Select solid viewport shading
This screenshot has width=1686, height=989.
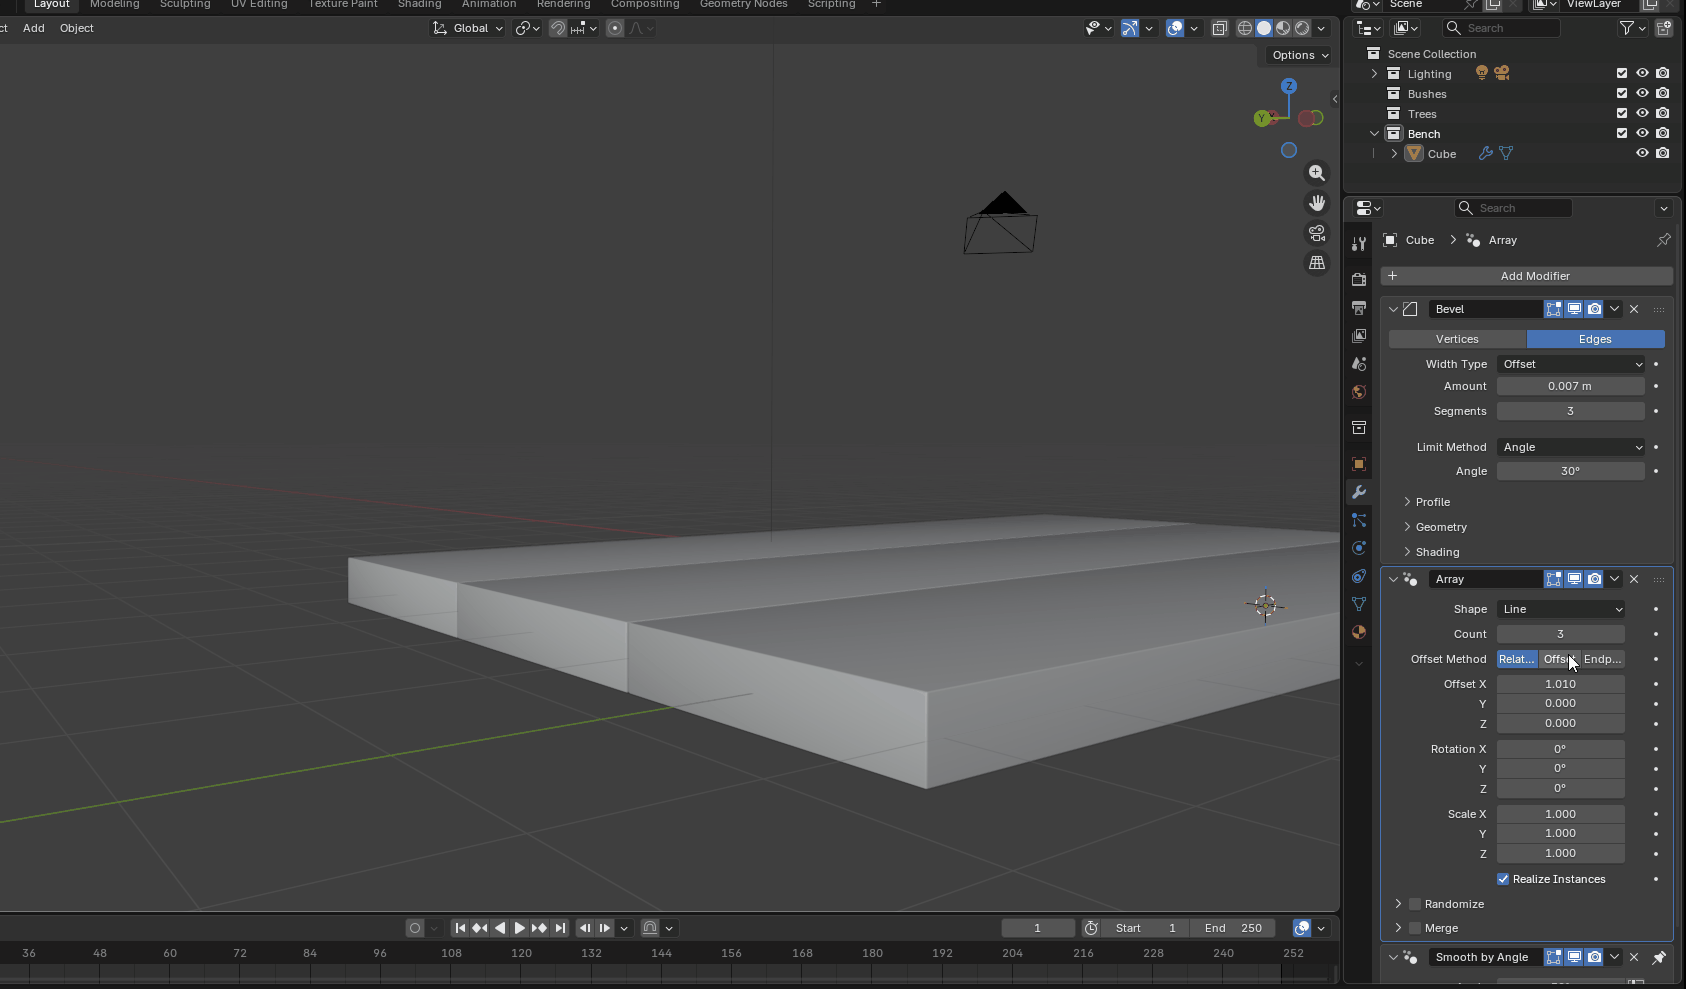1264,28
